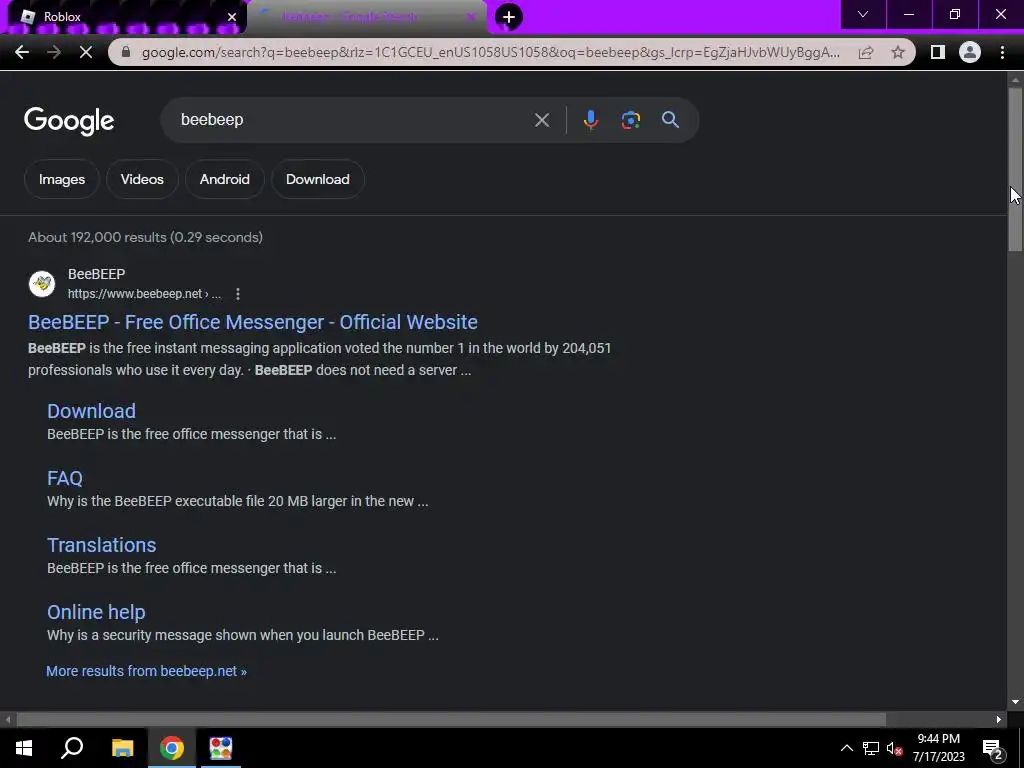Open the Online help sitelink

pyautogui.click(x=96, y=612)
